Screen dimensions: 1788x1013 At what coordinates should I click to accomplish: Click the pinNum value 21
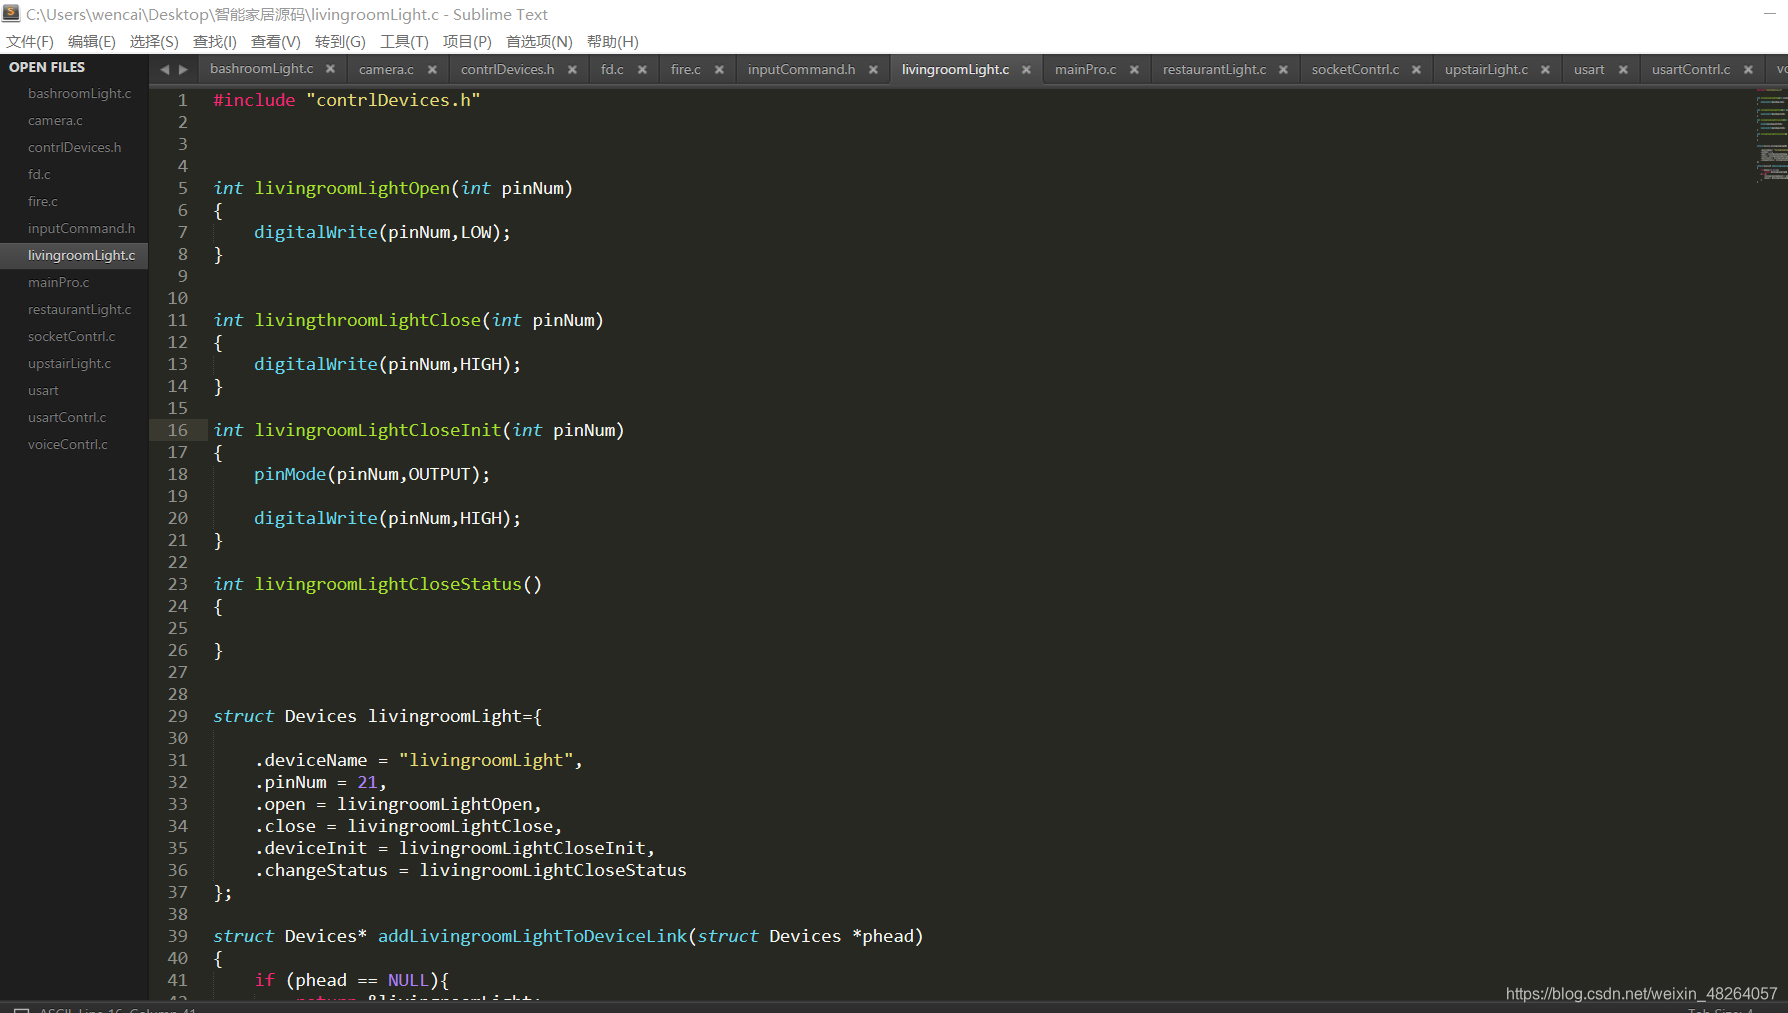(367, 782)
